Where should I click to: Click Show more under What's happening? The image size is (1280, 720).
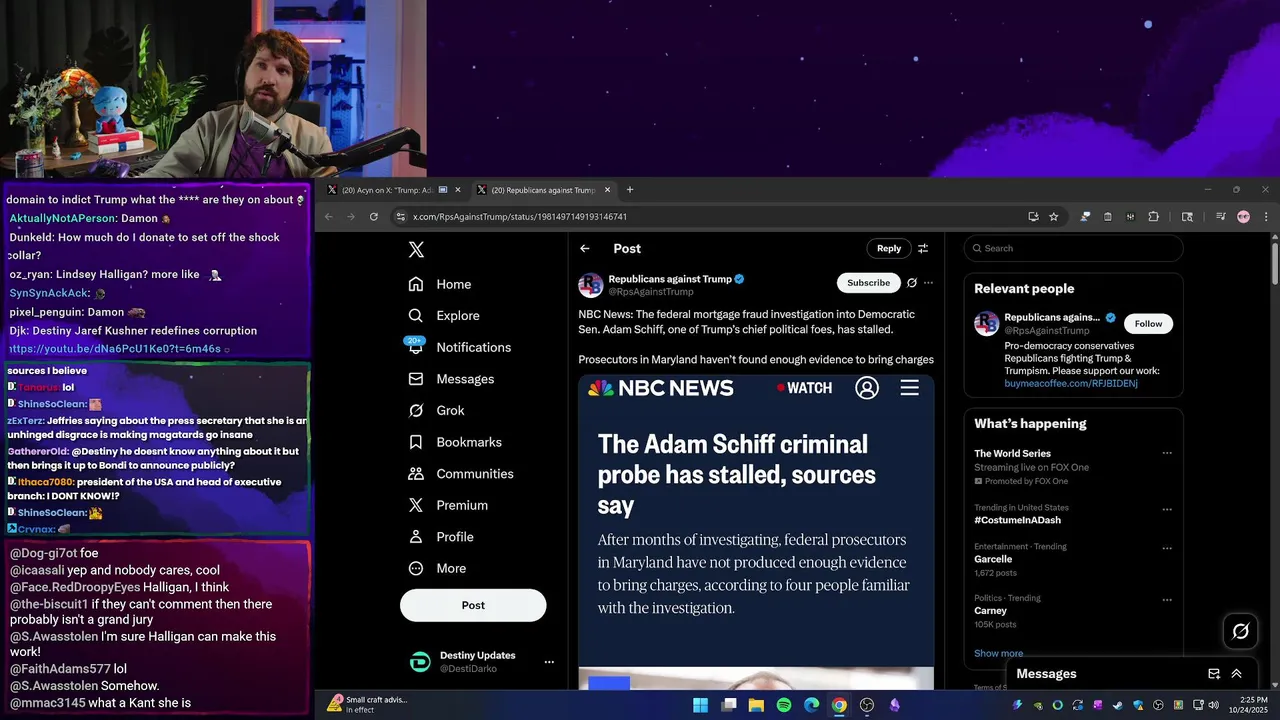998,653
